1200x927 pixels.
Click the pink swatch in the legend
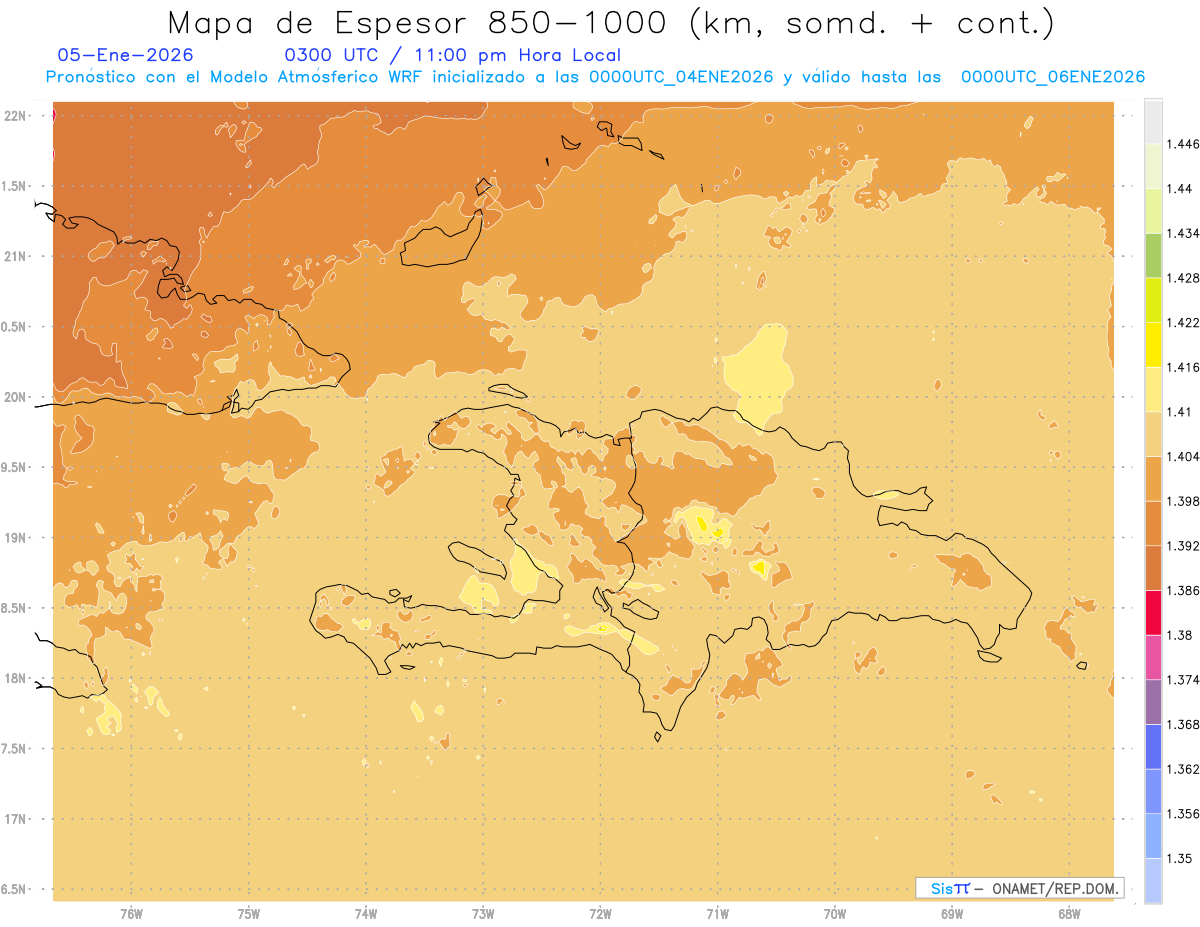[x=1154, y=656]
